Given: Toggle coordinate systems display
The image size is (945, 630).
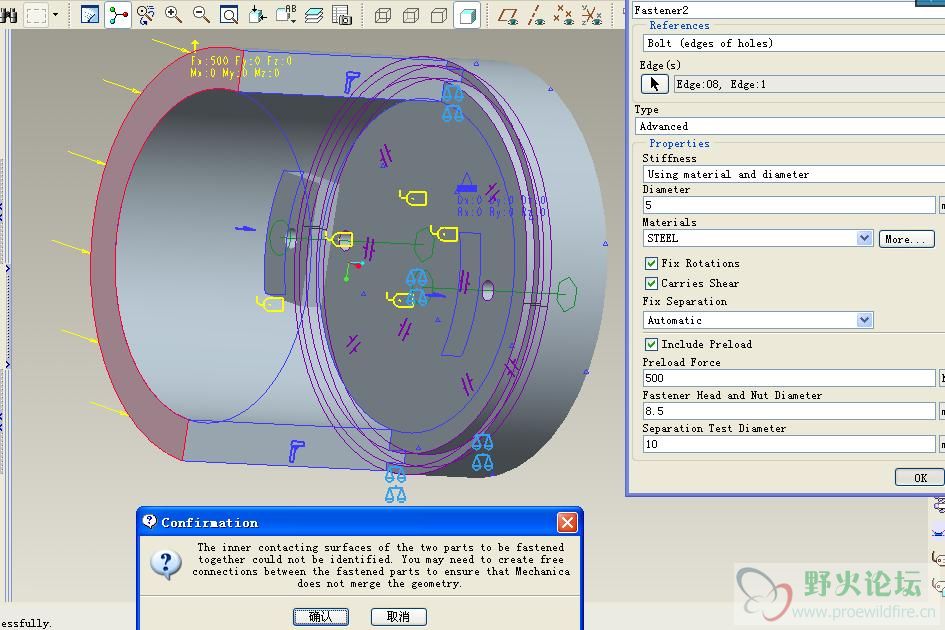Looking at the screenshot, I should [591, 15].
